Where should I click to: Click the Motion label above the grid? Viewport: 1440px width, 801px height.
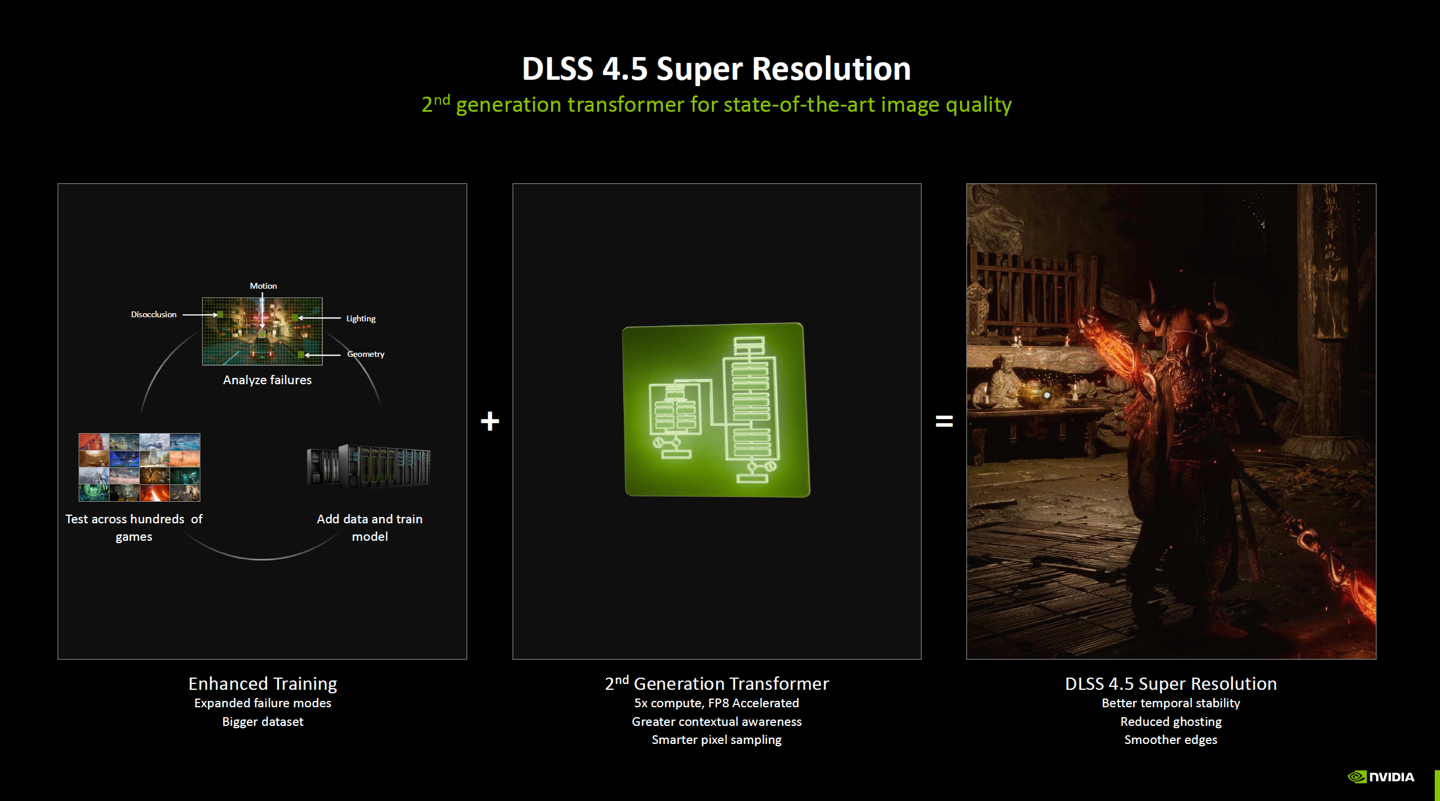(263, 286)
